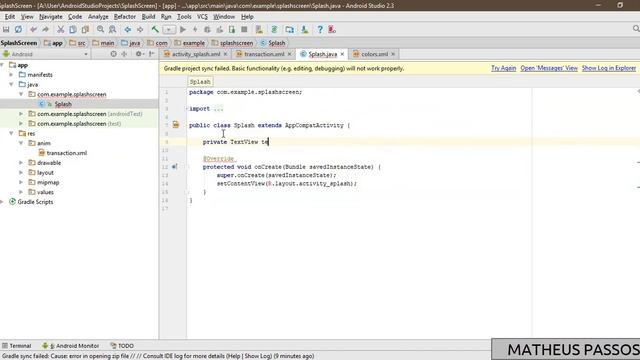Click the Synchronize toolbar icon
640x360 pixels.
point(18,29)
